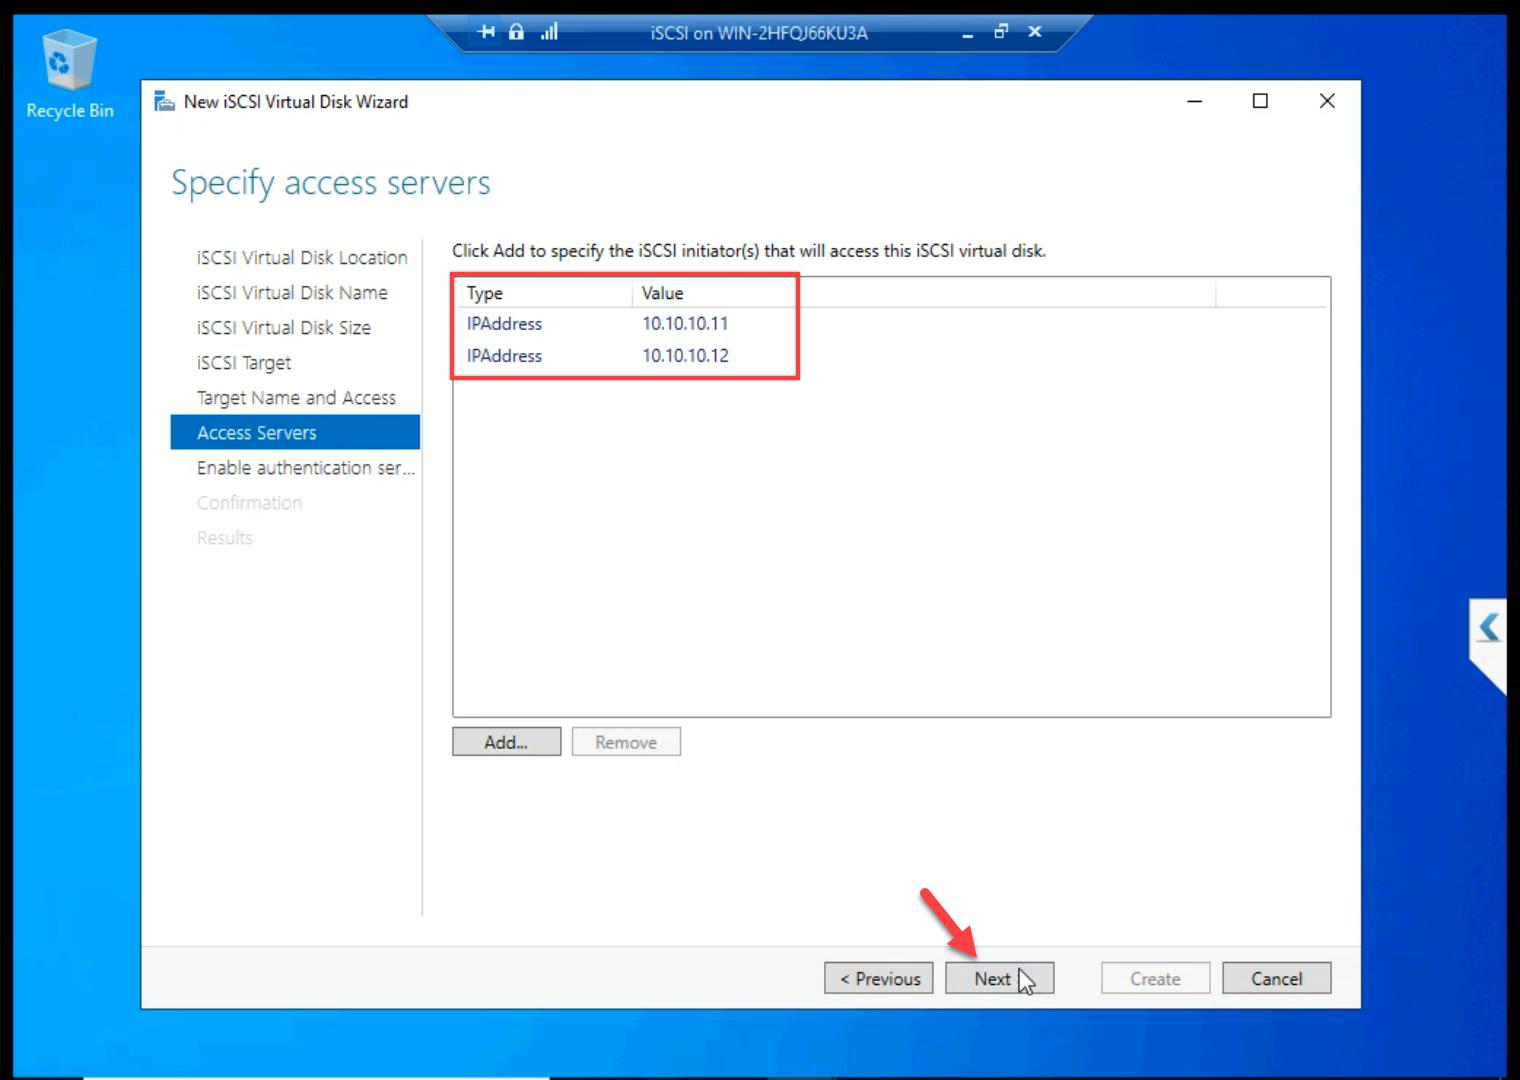
Task: Restore down the iSCSI remote session
Action: [1001, 32]
